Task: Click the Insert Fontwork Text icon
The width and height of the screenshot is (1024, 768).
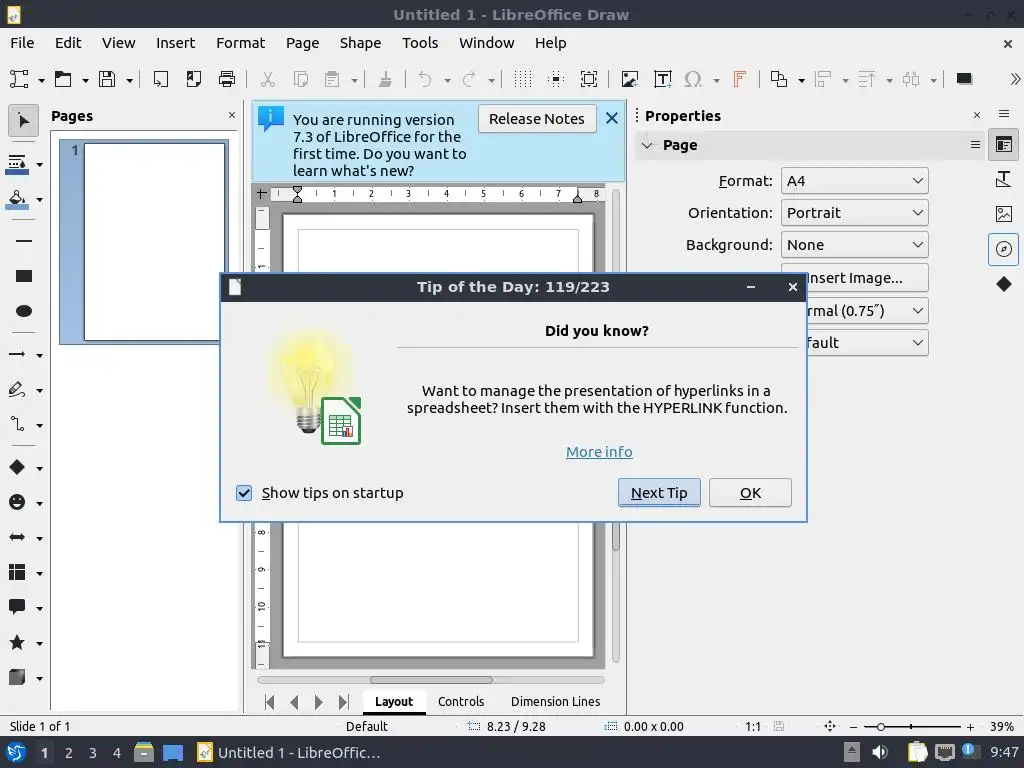Action: point(740,79)
